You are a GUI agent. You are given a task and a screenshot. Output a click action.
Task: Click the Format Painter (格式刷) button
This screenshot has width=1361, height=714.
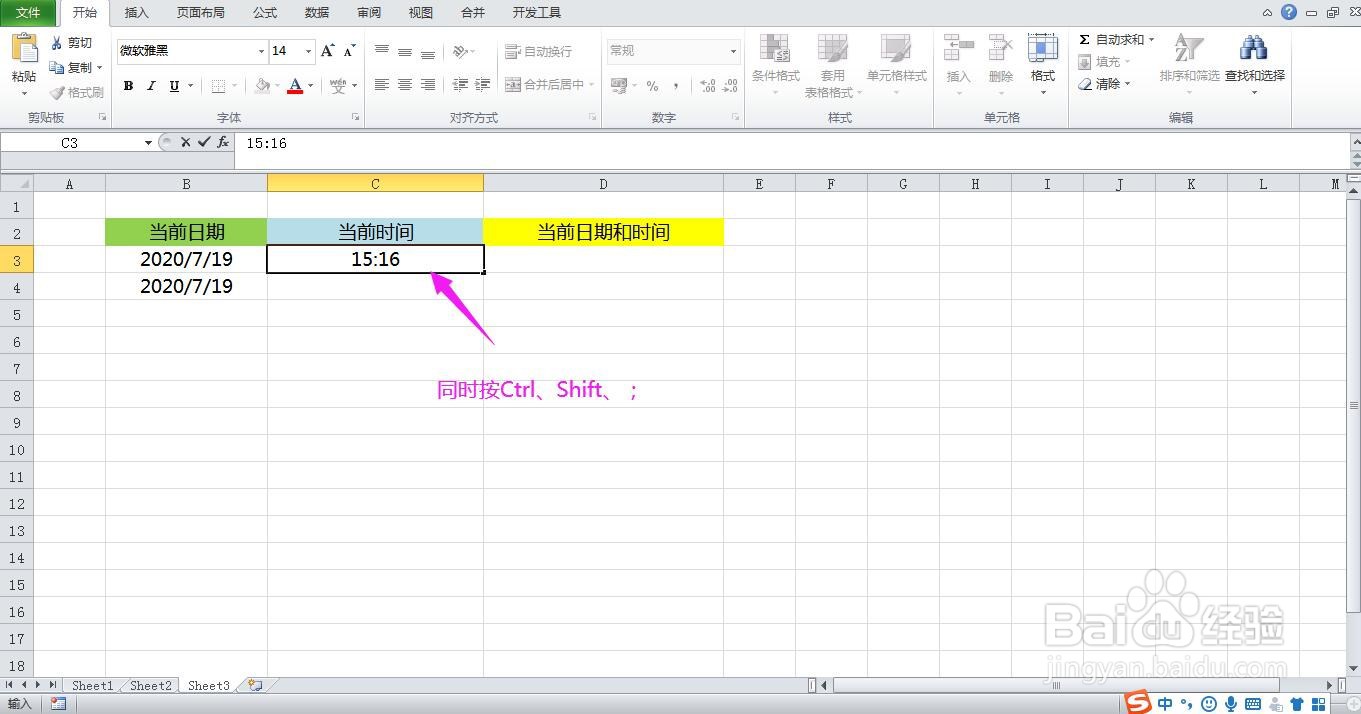pos(76,92)
